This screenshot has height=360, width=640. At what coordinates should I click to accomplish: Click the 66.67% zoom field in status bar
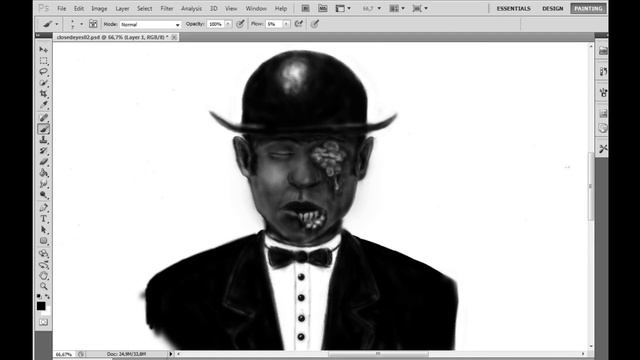point(64,354)
